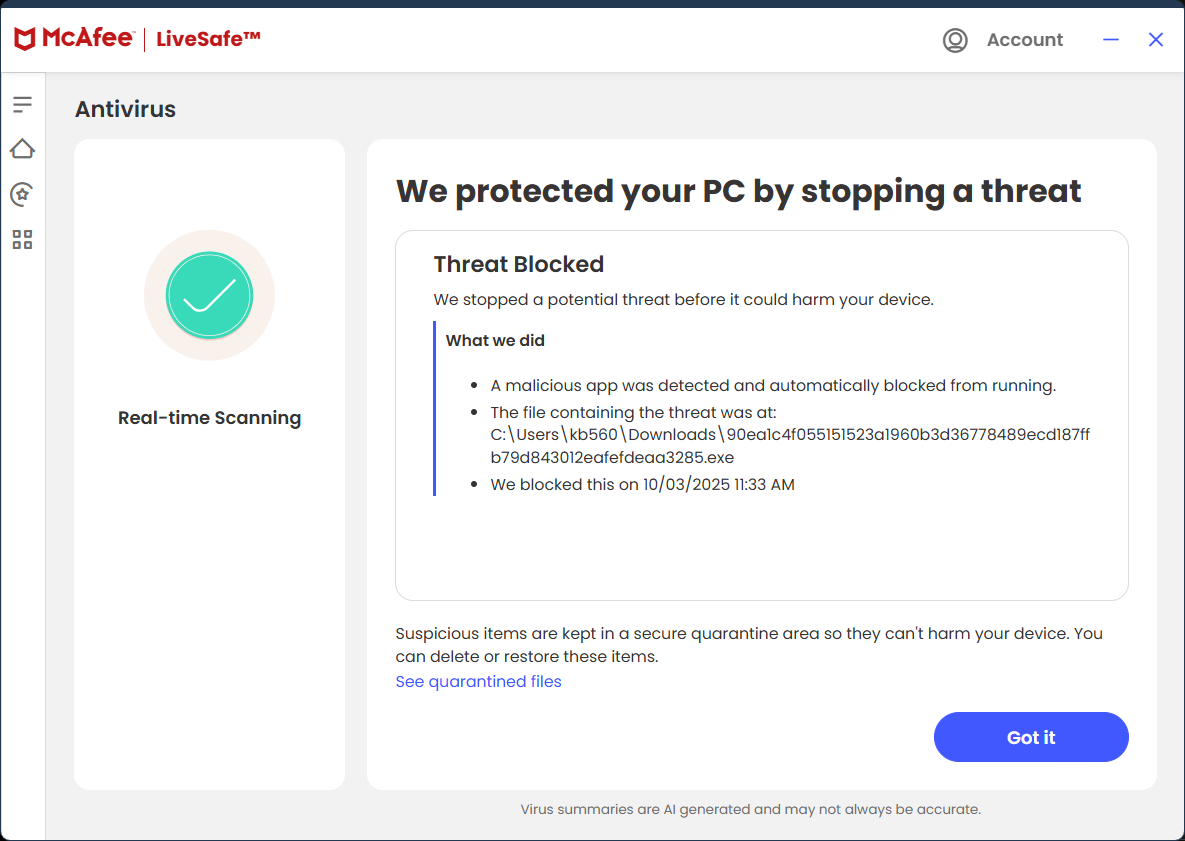
Task: Click the AI generated disclaimer text
Action: point(750,809)
